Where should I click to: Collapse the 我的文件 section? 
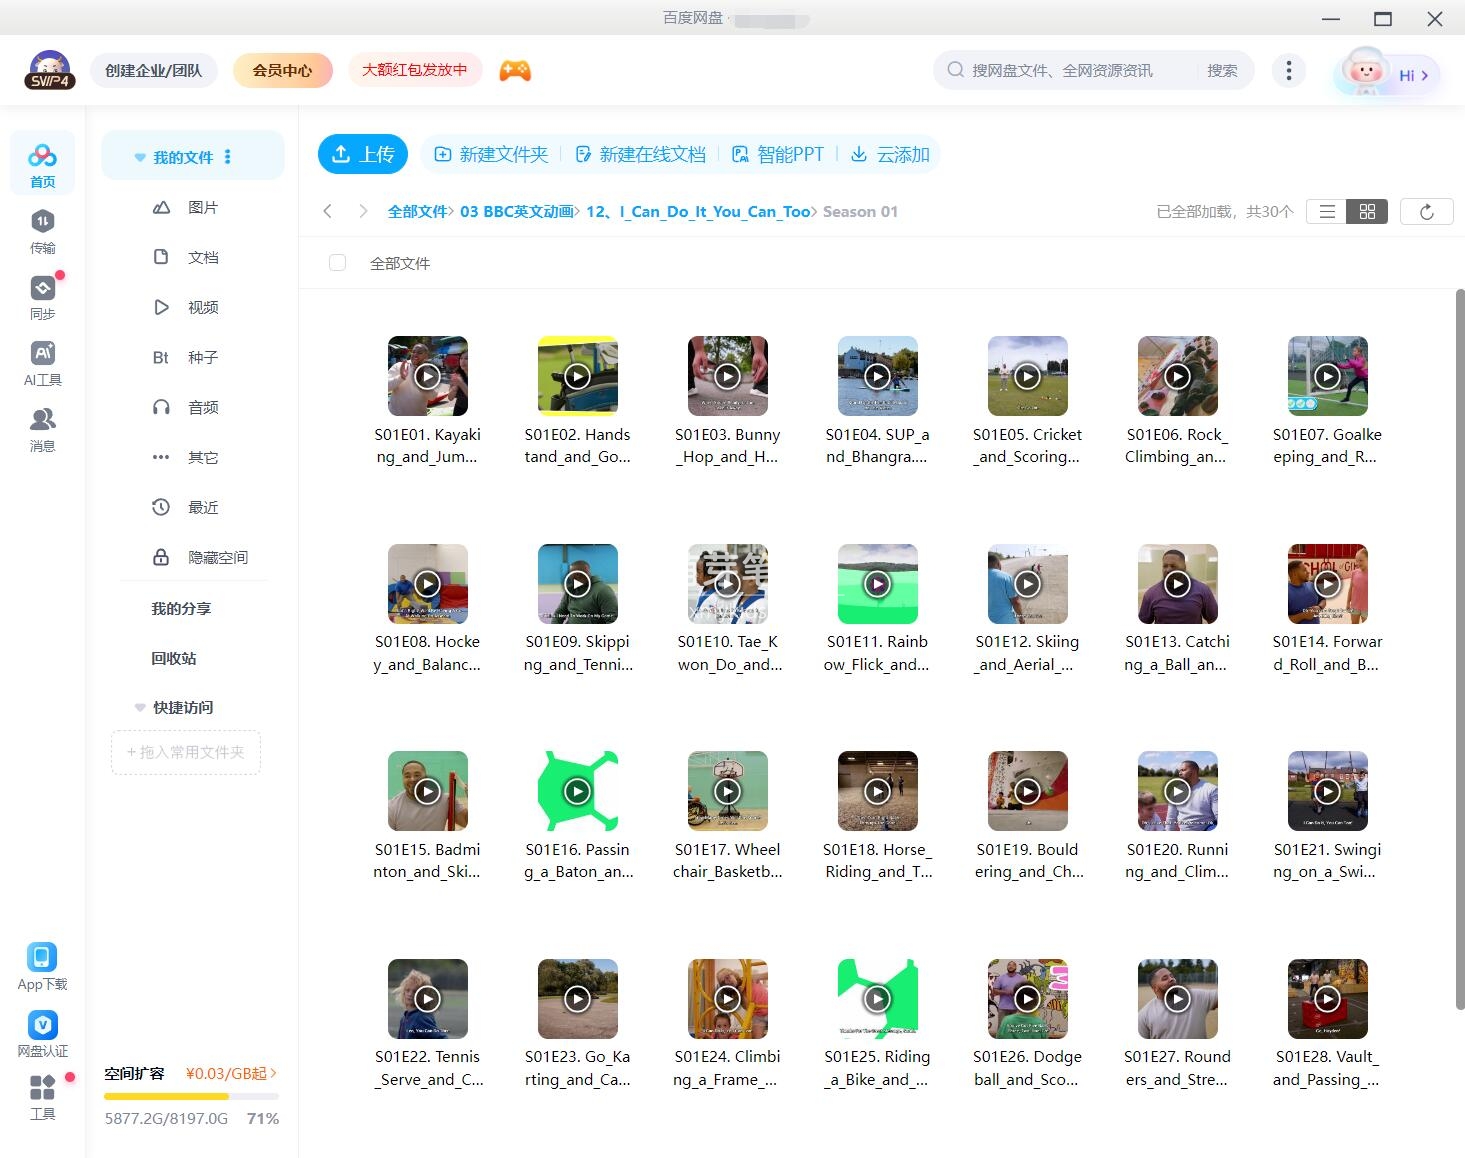139,156
